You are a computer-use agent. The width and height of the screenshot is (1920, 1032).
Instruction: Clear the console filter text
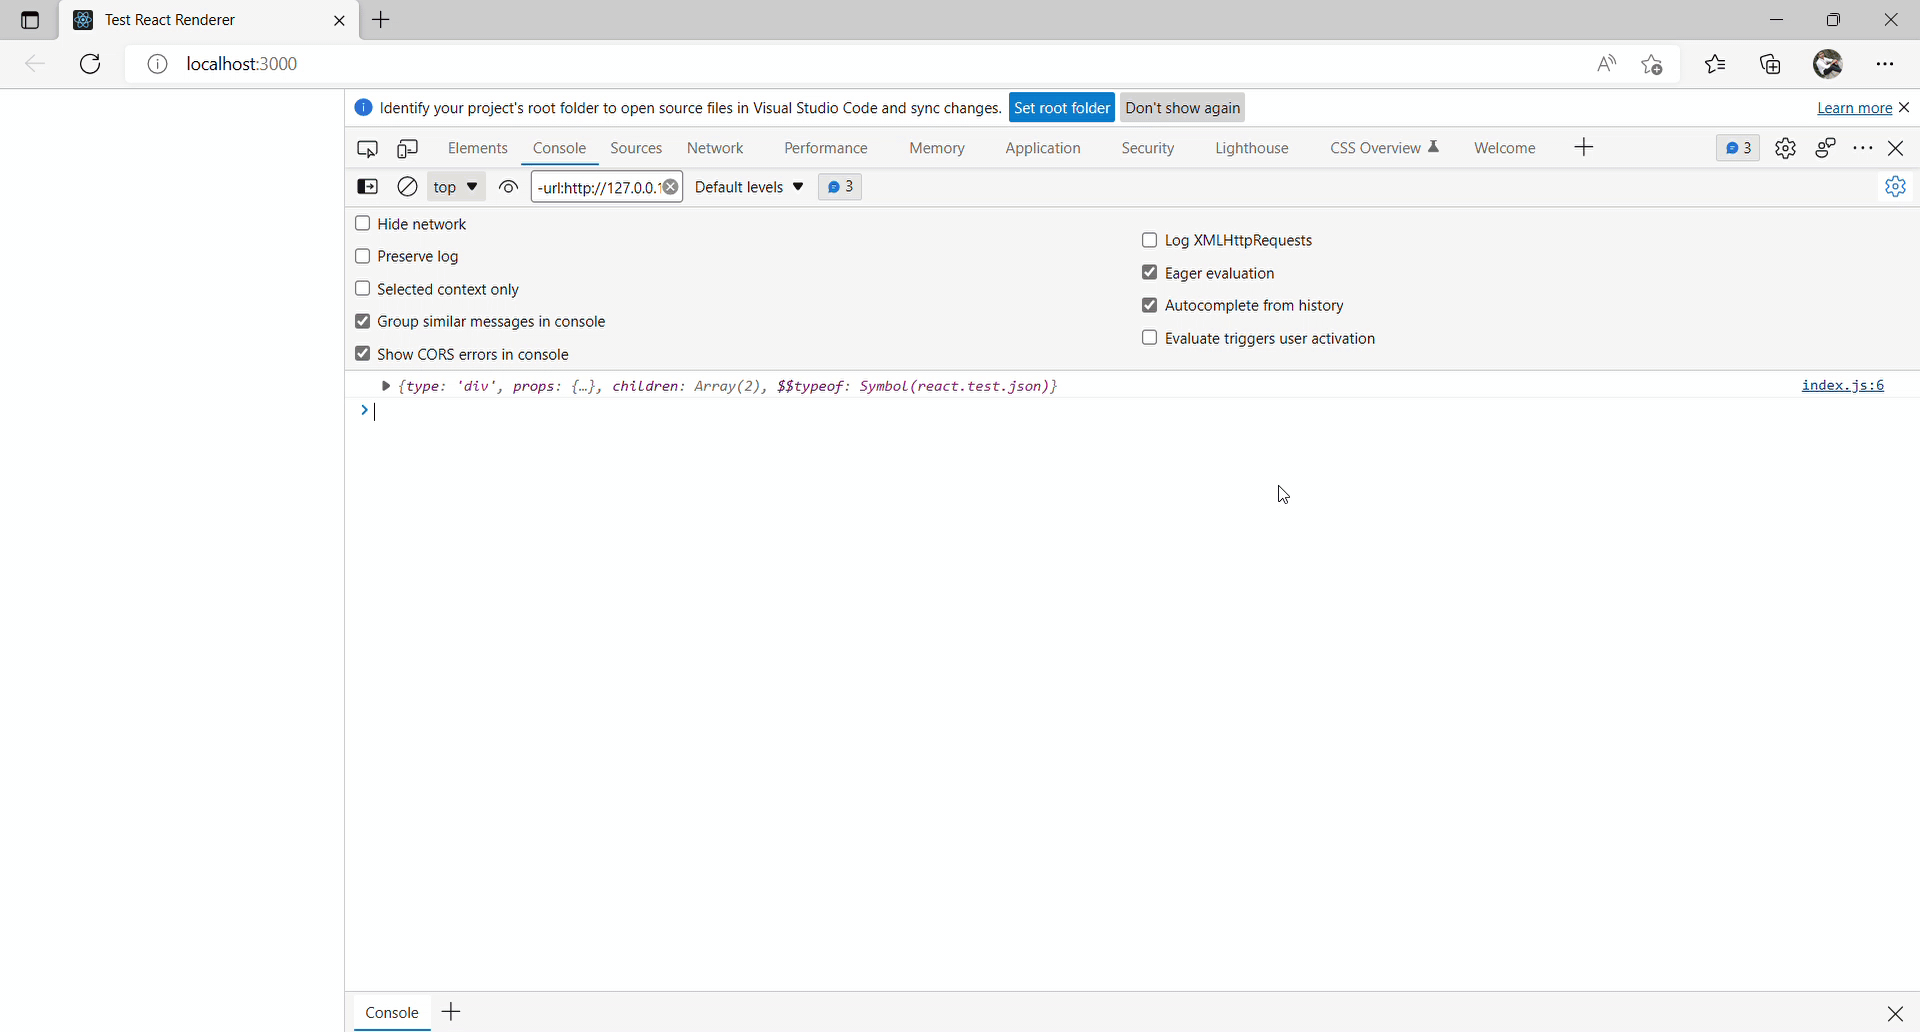pyautogui.click(x=671, y=187)
